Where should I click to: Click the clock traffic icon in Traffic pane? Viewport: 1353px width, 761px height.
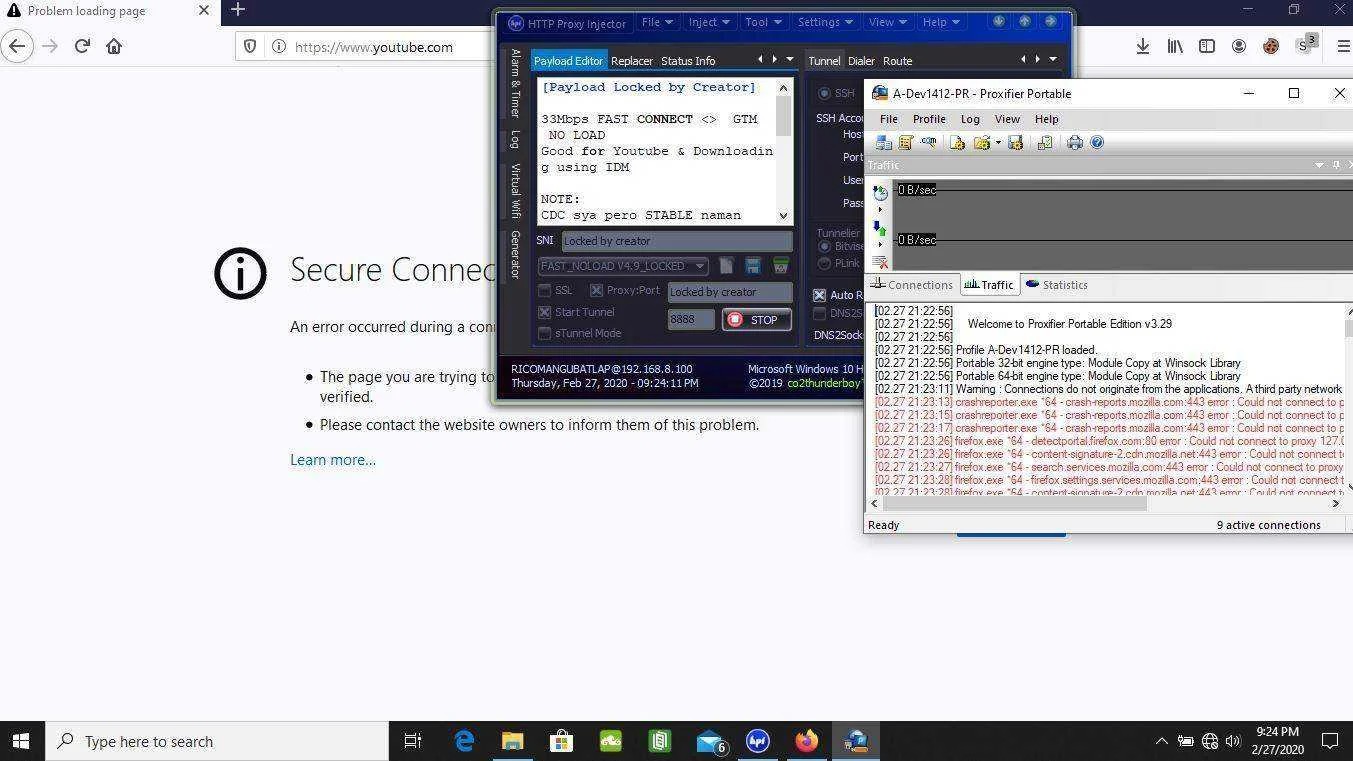pyautogui.click(x=880, y=193)
